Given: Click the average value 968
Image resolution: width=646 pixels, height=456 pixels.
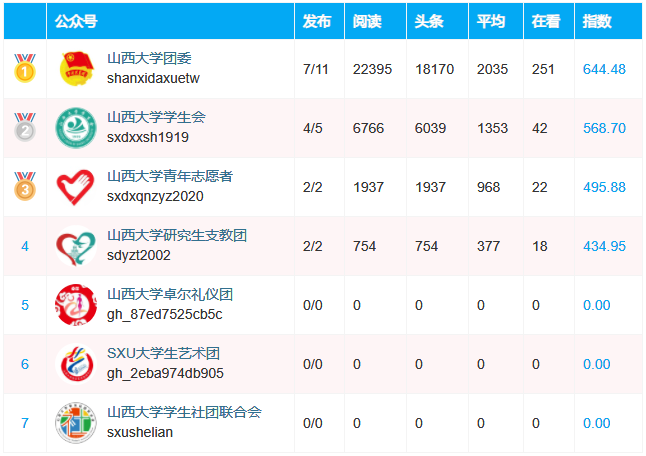Looking at the screenshot, I should 488,187.
